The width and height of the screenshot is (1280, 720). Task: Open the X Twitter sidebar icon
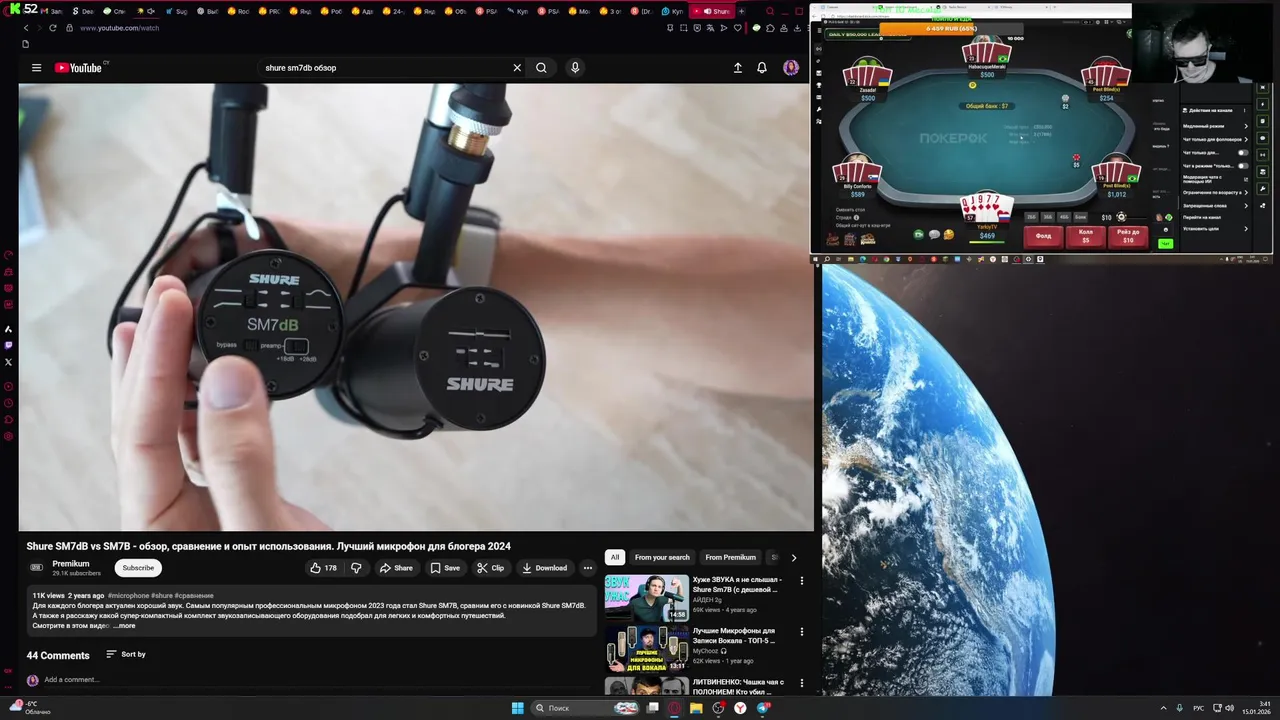(9, 362)
